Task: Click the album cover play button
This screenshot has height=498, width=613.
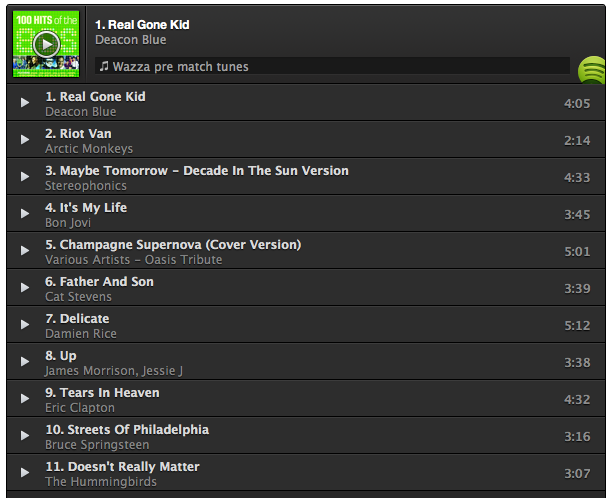Action: coord(46,44)
